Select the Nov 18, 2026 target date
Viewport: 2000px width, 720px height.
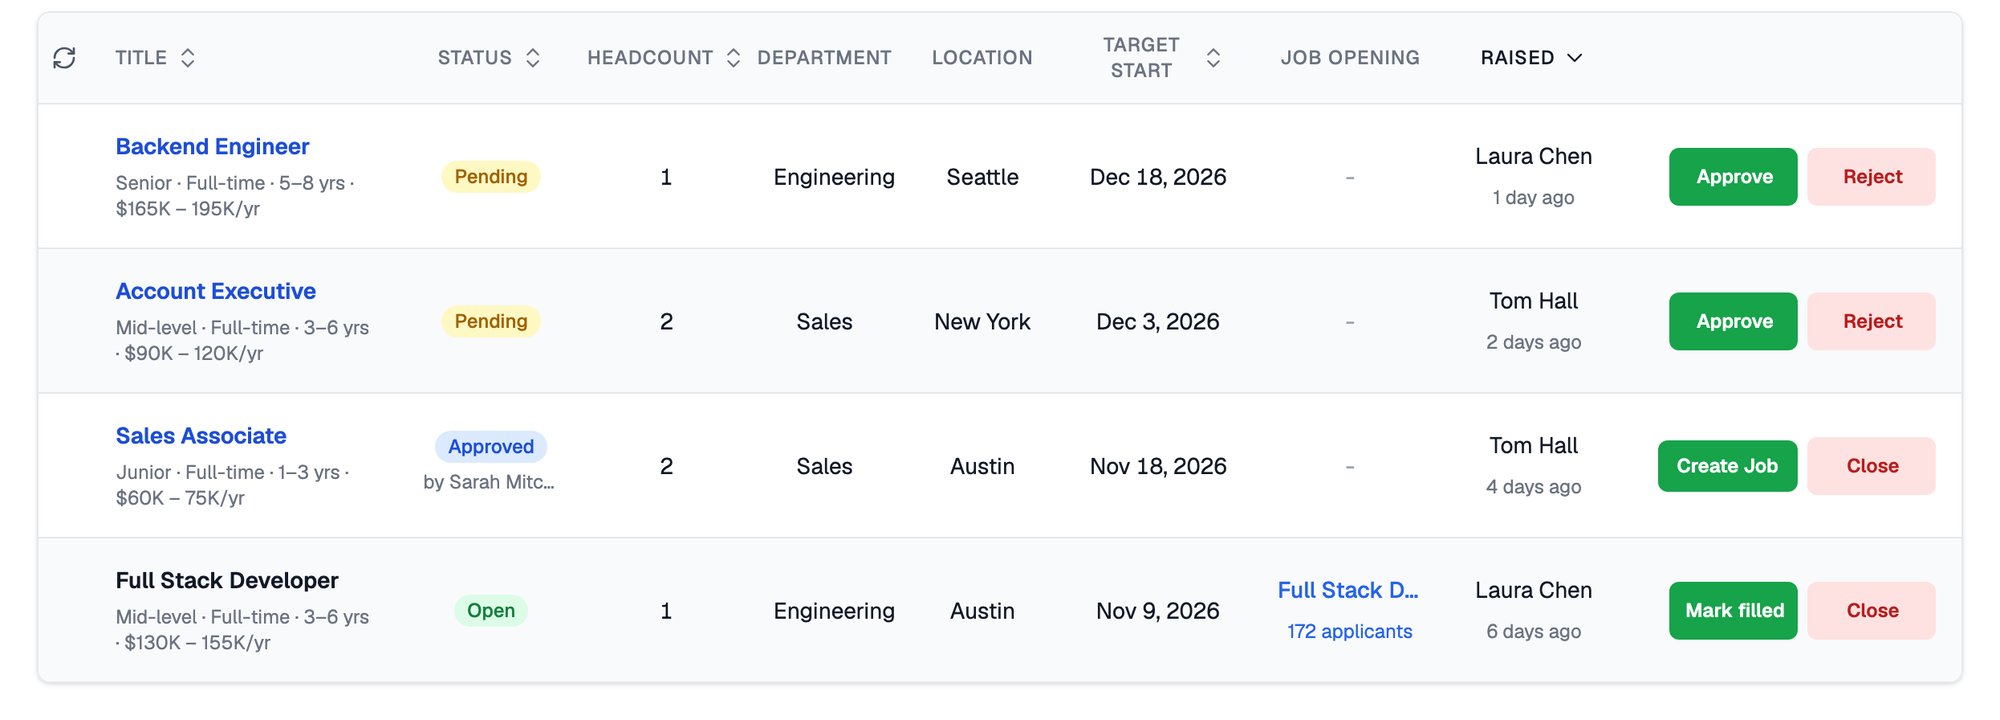click(x=1158, y=466)
